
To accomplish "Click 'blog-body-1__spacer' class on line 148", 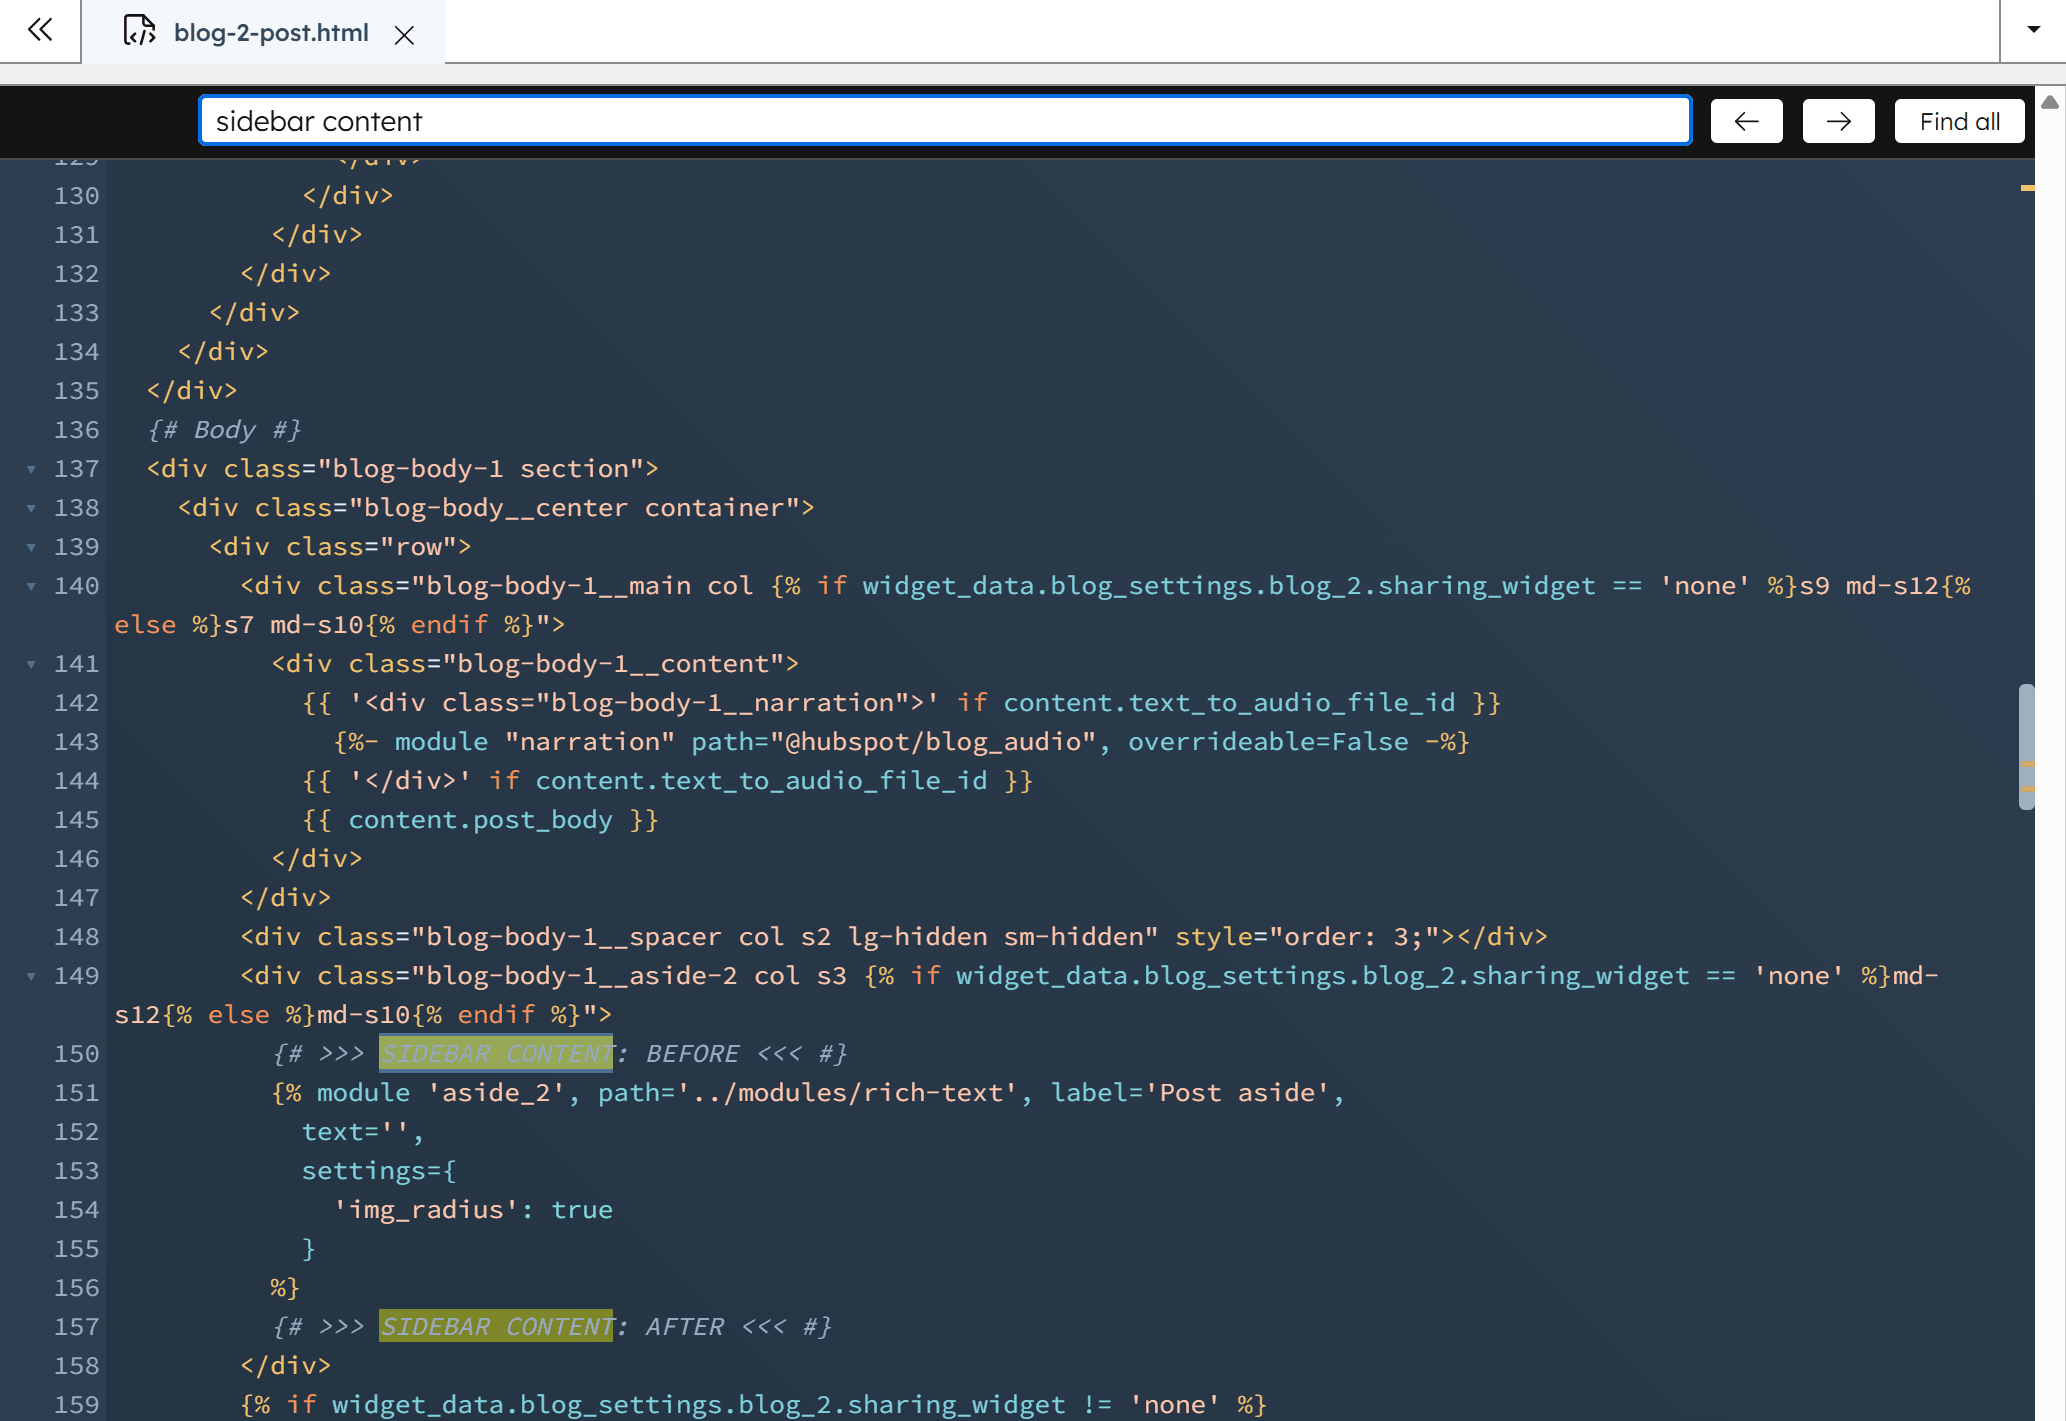I will [x=573, y=937].
